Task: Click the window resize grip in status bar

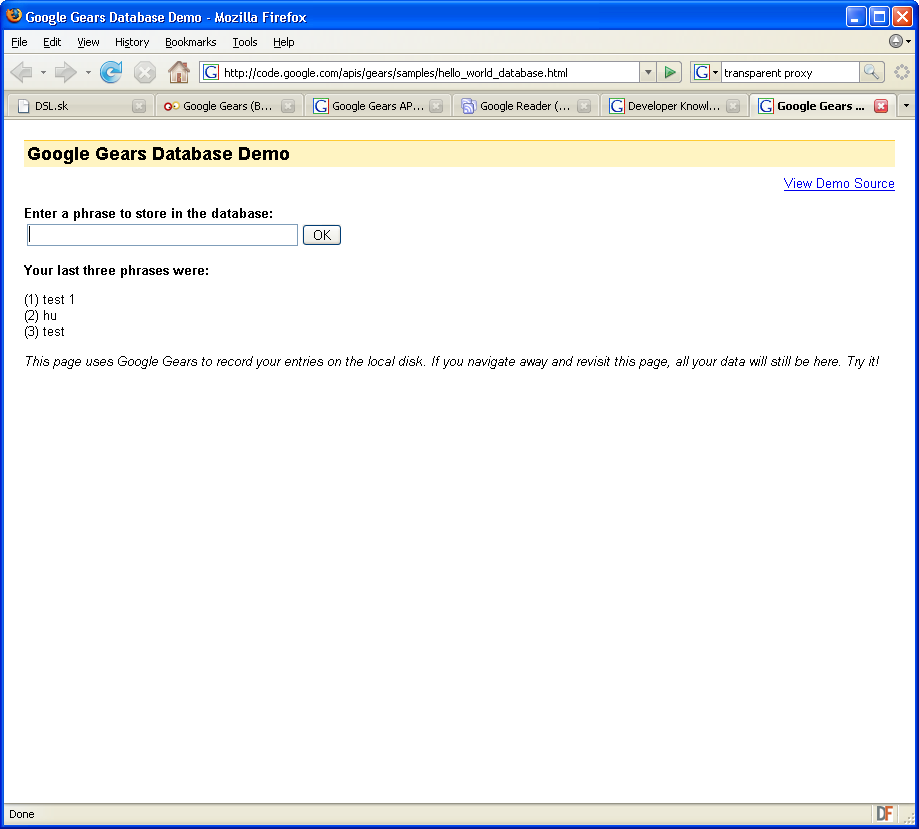Action: (x=909, y=818)
